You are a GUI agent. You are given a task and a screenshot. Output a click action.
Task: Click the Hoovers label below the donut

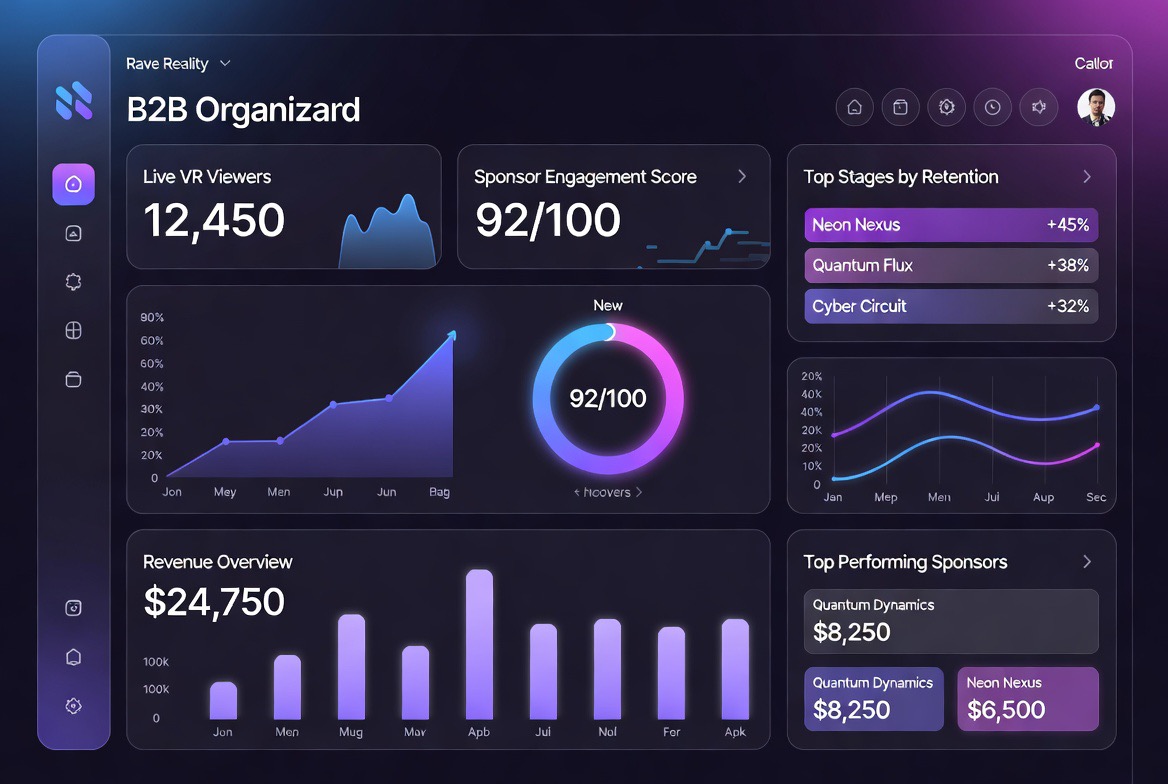[607, 493]
